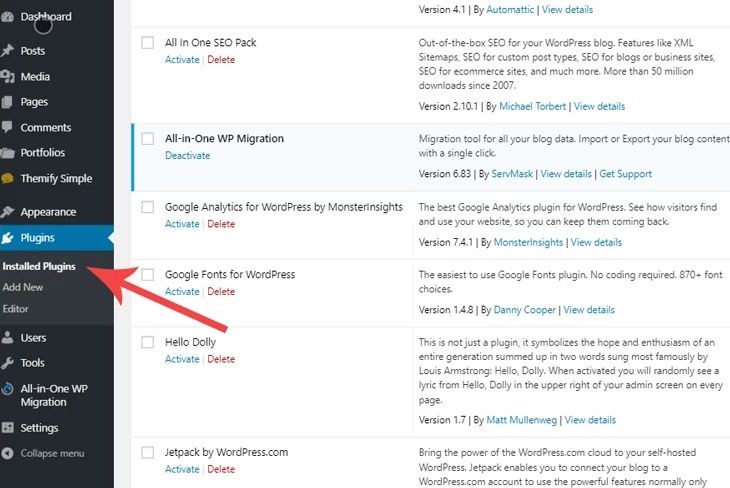Click the Comments bubble icon

click(7, 127)
